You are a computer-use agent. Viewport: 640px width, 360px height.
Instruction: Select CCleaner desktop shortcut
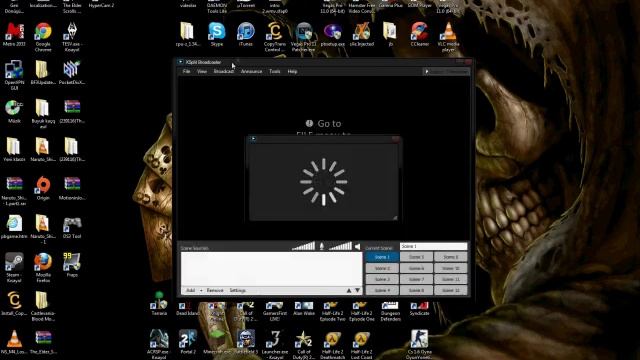tap(420, 34)
